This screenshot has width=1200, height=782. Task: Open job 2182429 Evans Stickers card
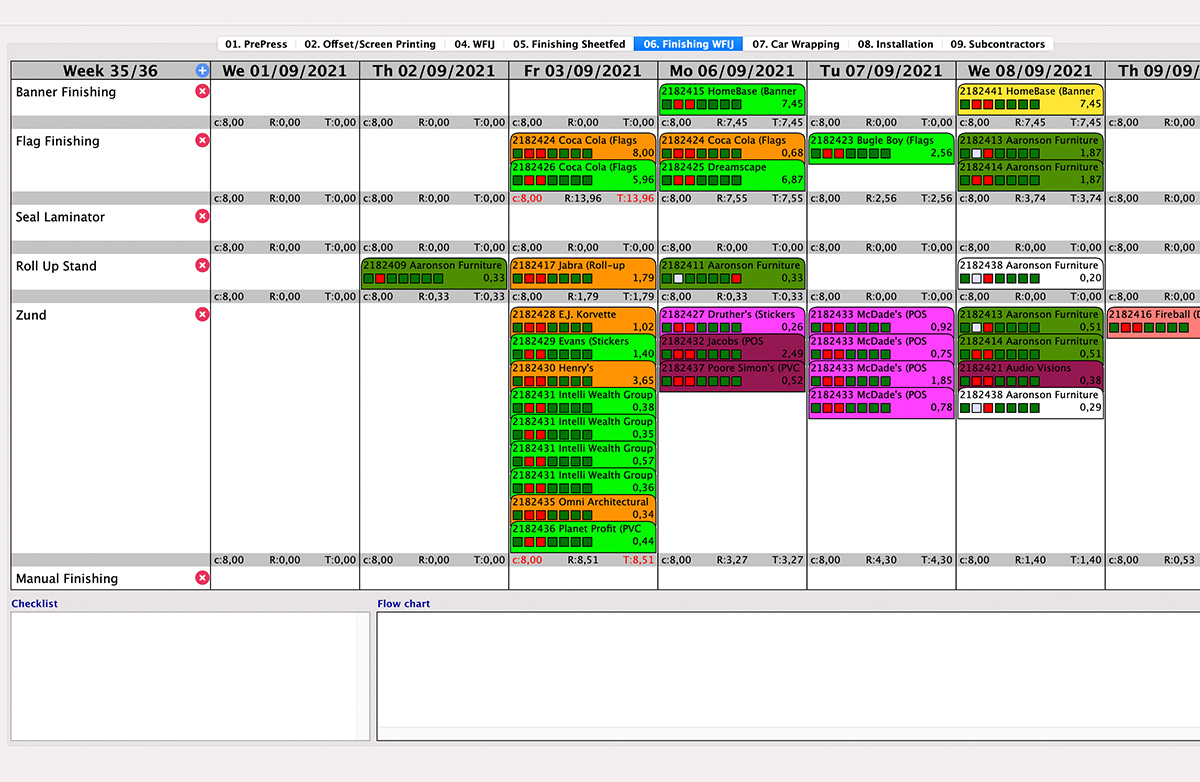pos(583,348)
